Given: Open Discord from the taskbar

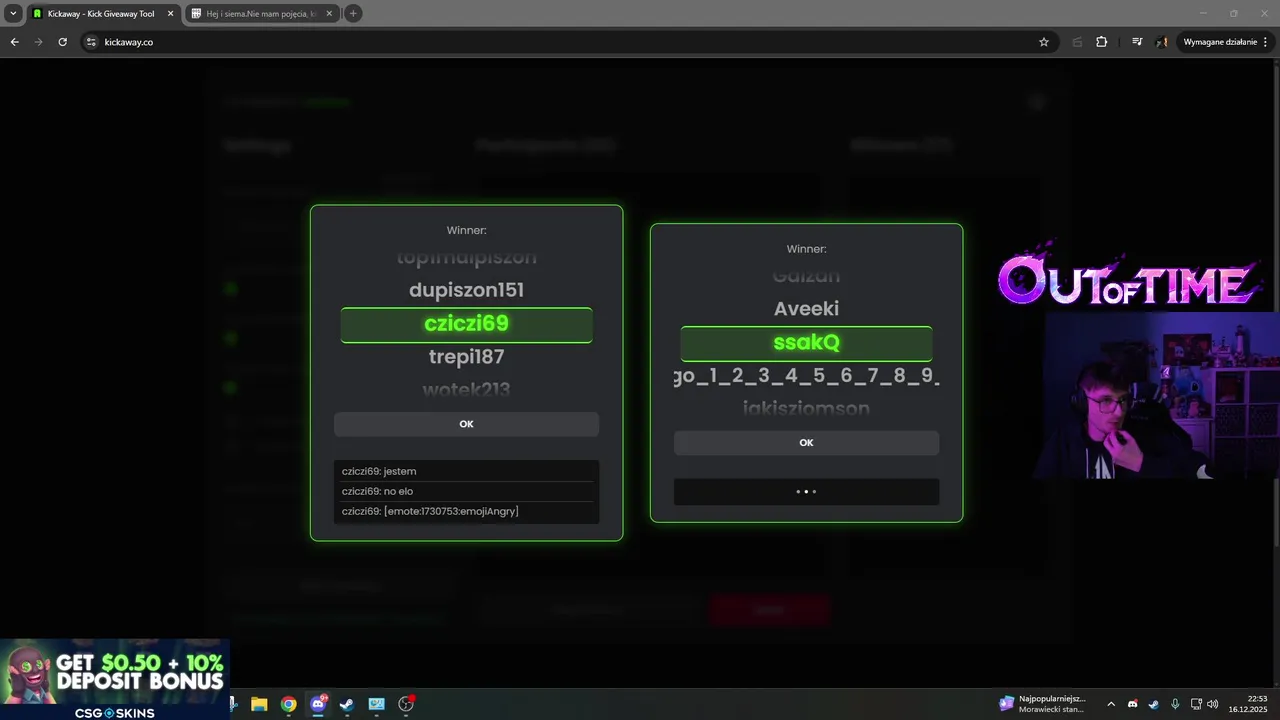Looking at the screenshot, I should tap(318, 704).
